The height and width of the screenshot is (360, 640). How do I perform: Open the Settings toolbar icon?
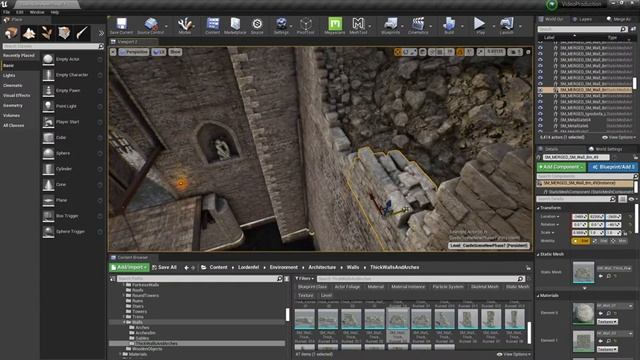point(281,25)
